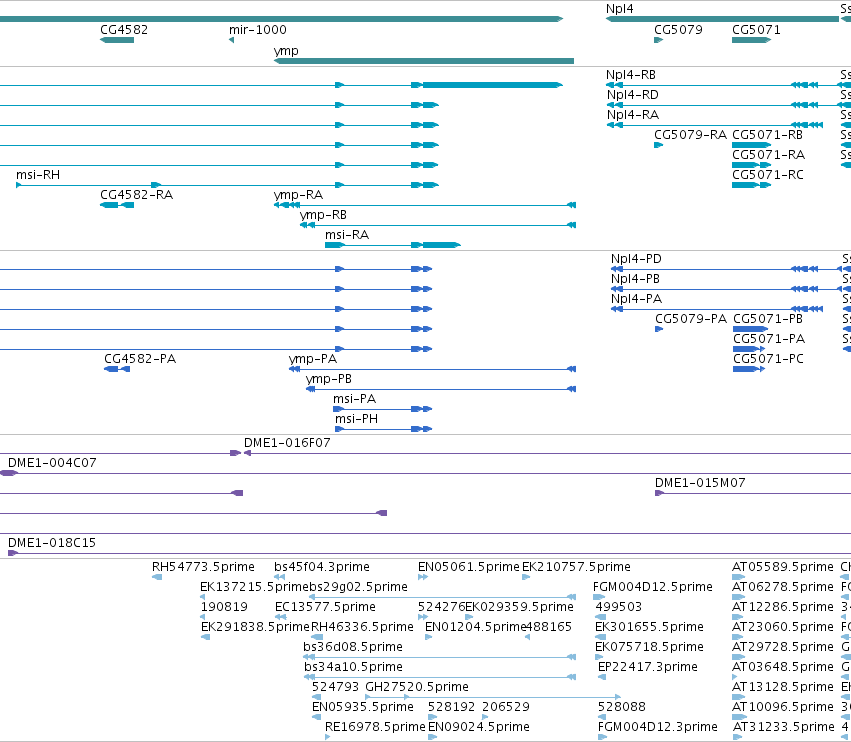Viewport: 851px width, 742px height.
Task: Click the CG5071-PA protein label
Action: [769, 339]
